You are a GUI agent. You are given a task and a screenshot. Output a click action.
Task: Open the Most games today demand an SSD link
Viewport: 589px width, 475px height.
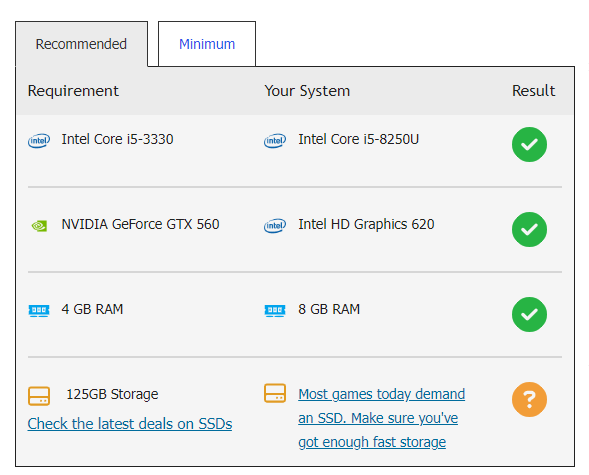point(382,418)
